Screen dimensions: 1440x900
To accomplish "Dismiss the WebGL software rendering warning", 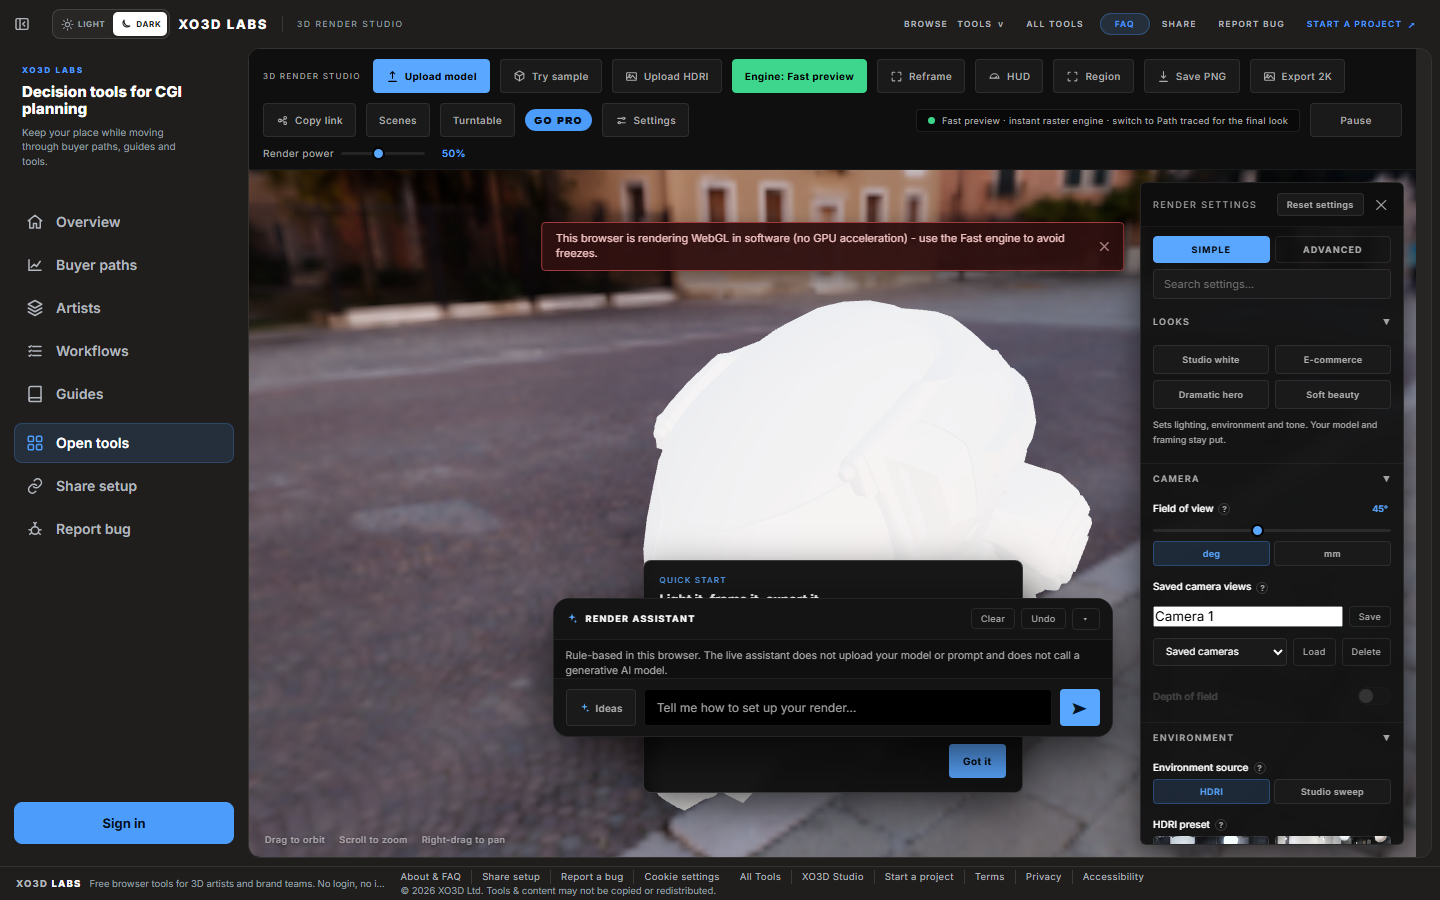I will [1104, 246].
